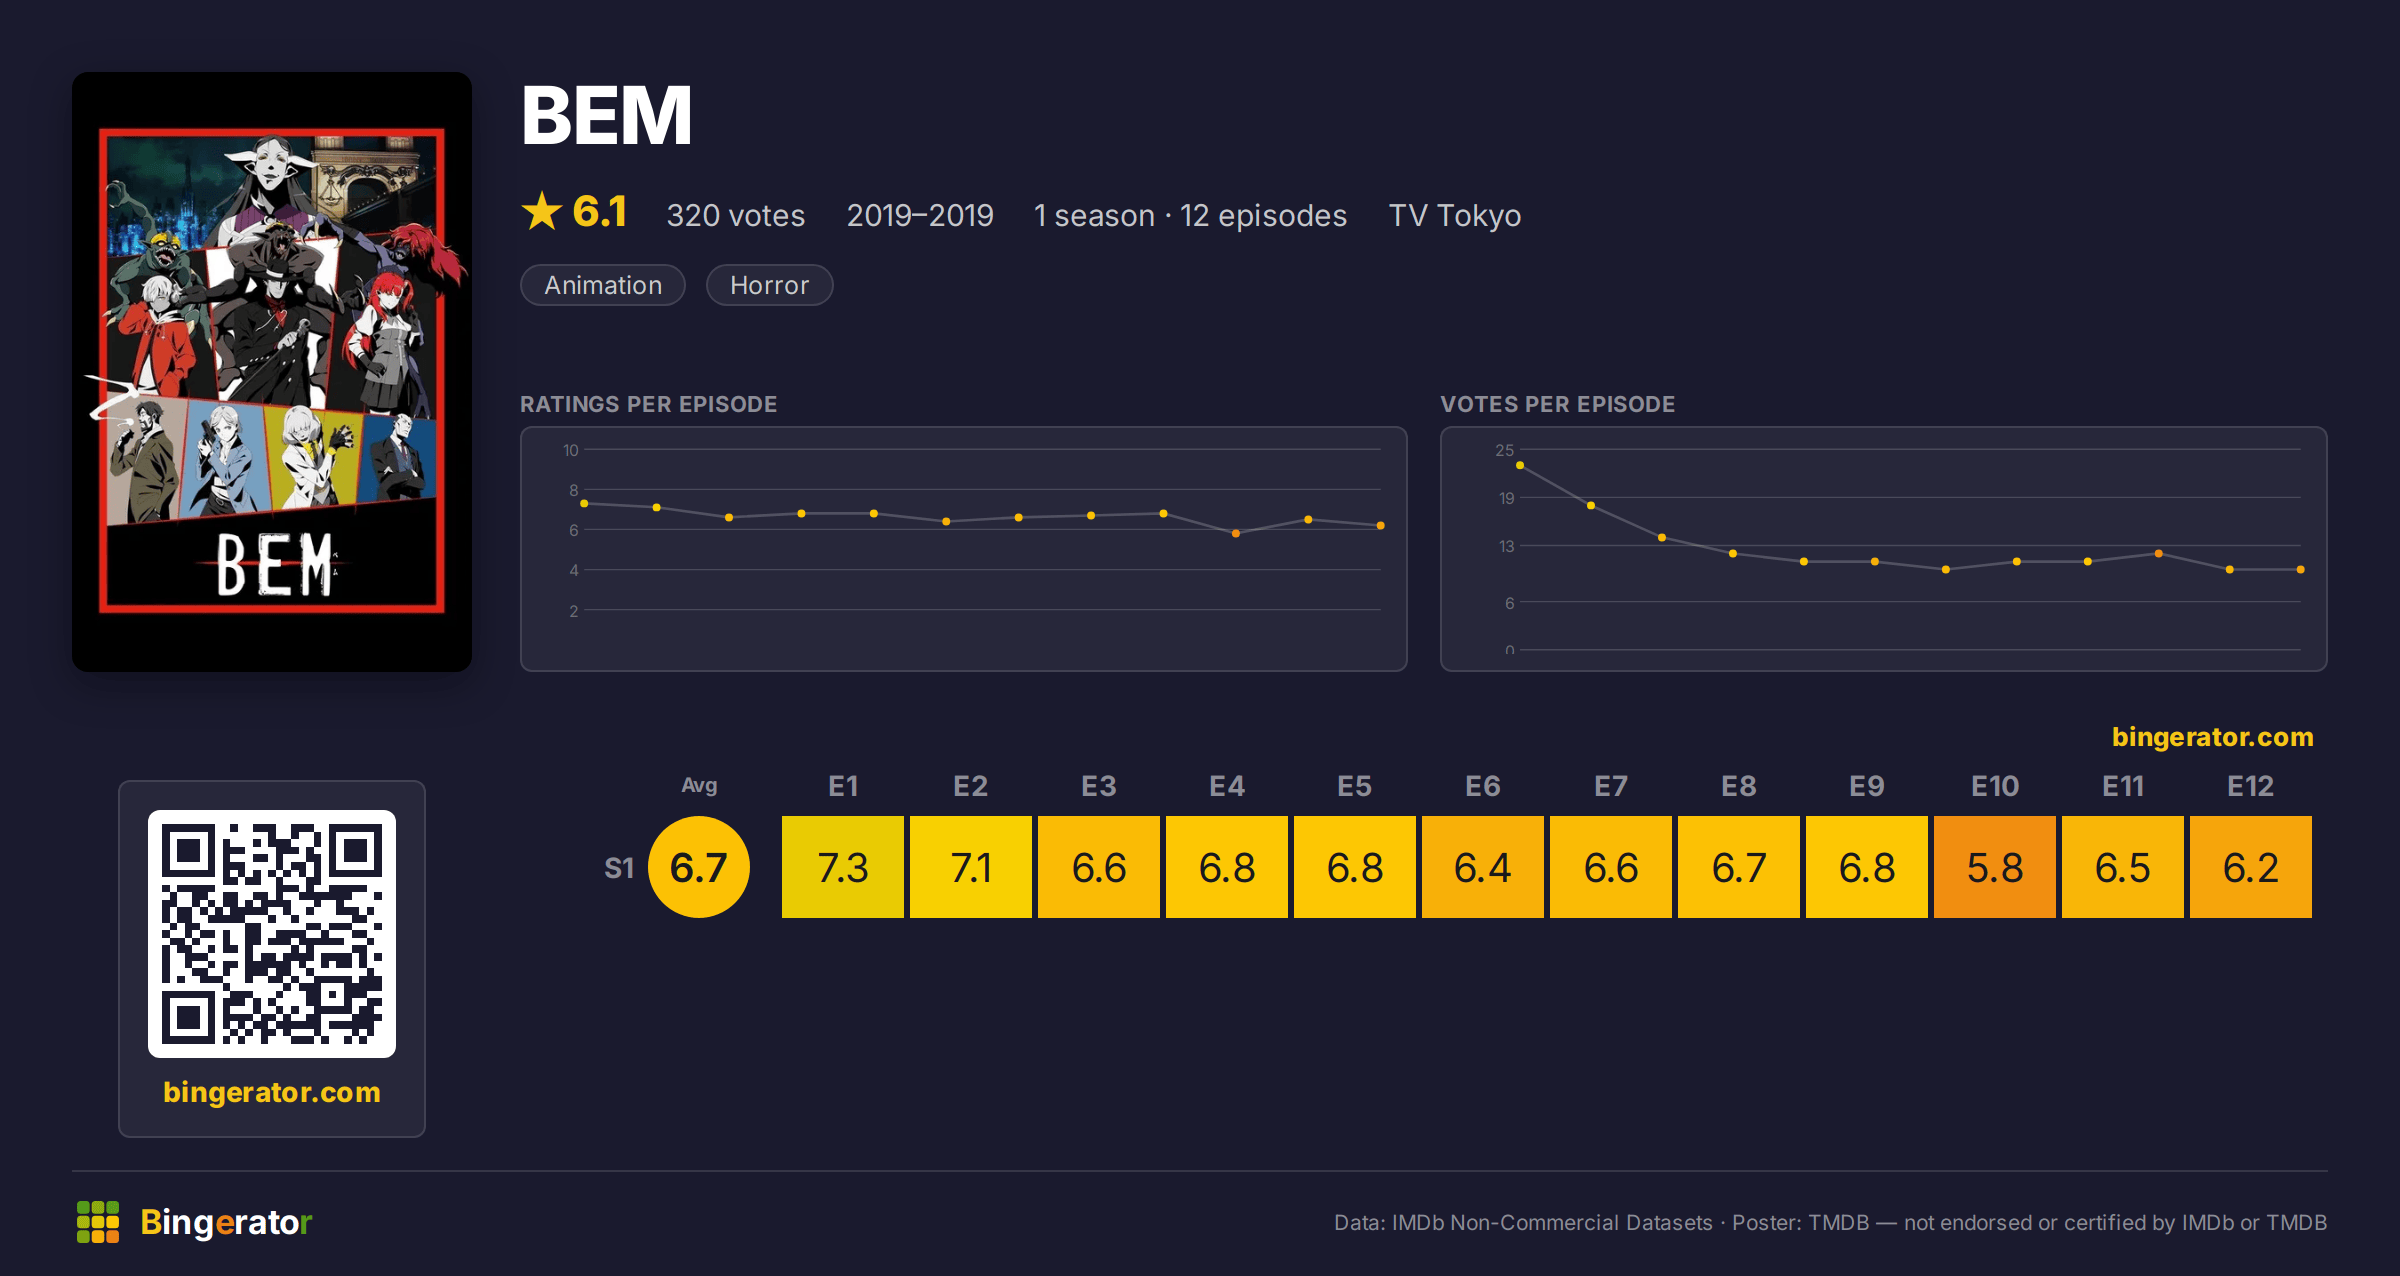2400x1276 pixels.
Task: Click the S1 average 6.7 circle
Action: point(699,867)
